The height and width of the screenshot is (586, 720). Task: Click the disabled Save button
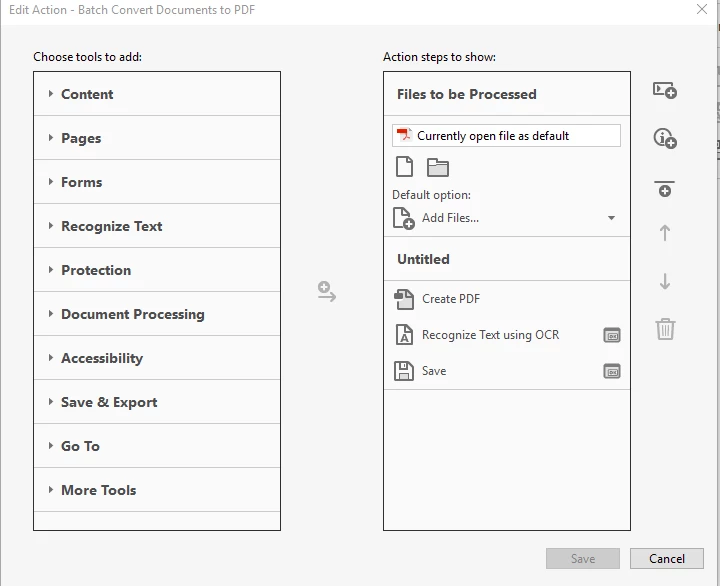click(x=583, y=558)
